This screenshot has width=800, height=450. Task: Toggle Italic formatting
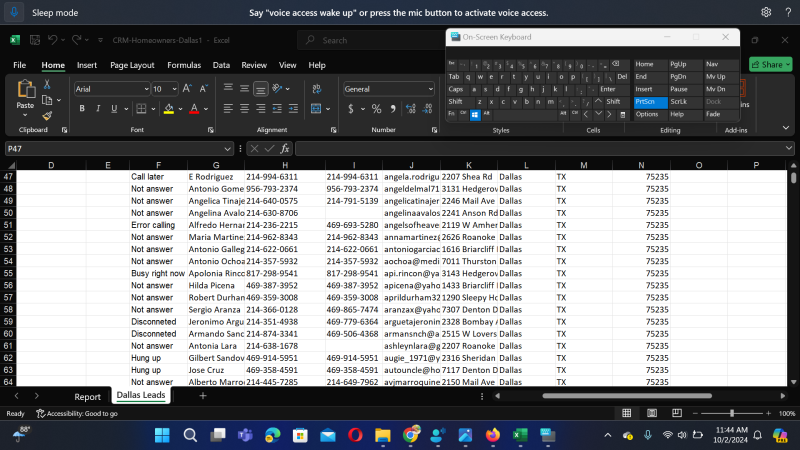(x=98, y=109)
